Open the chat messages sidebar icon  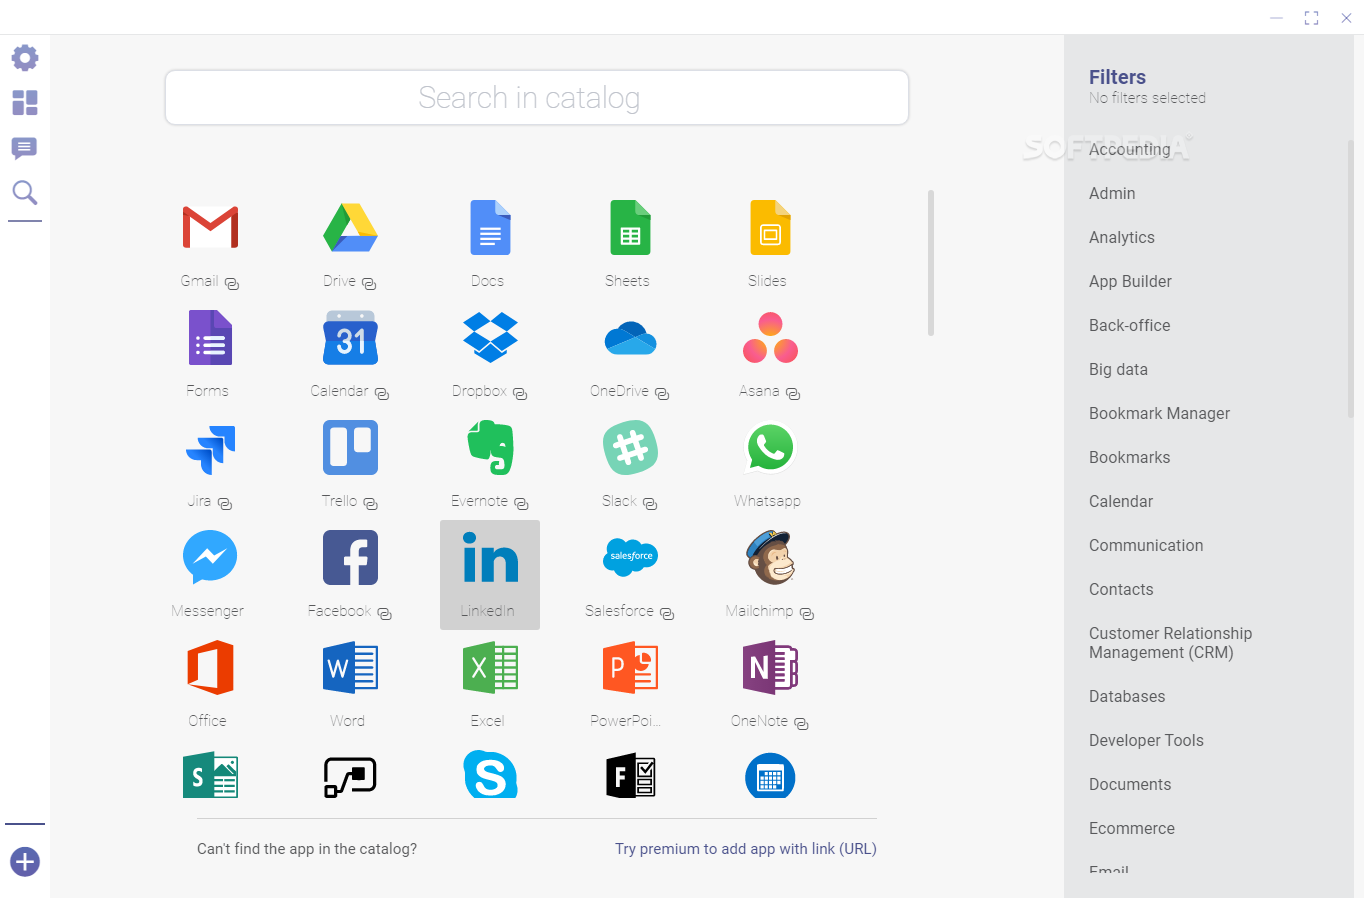pos(25,149)
